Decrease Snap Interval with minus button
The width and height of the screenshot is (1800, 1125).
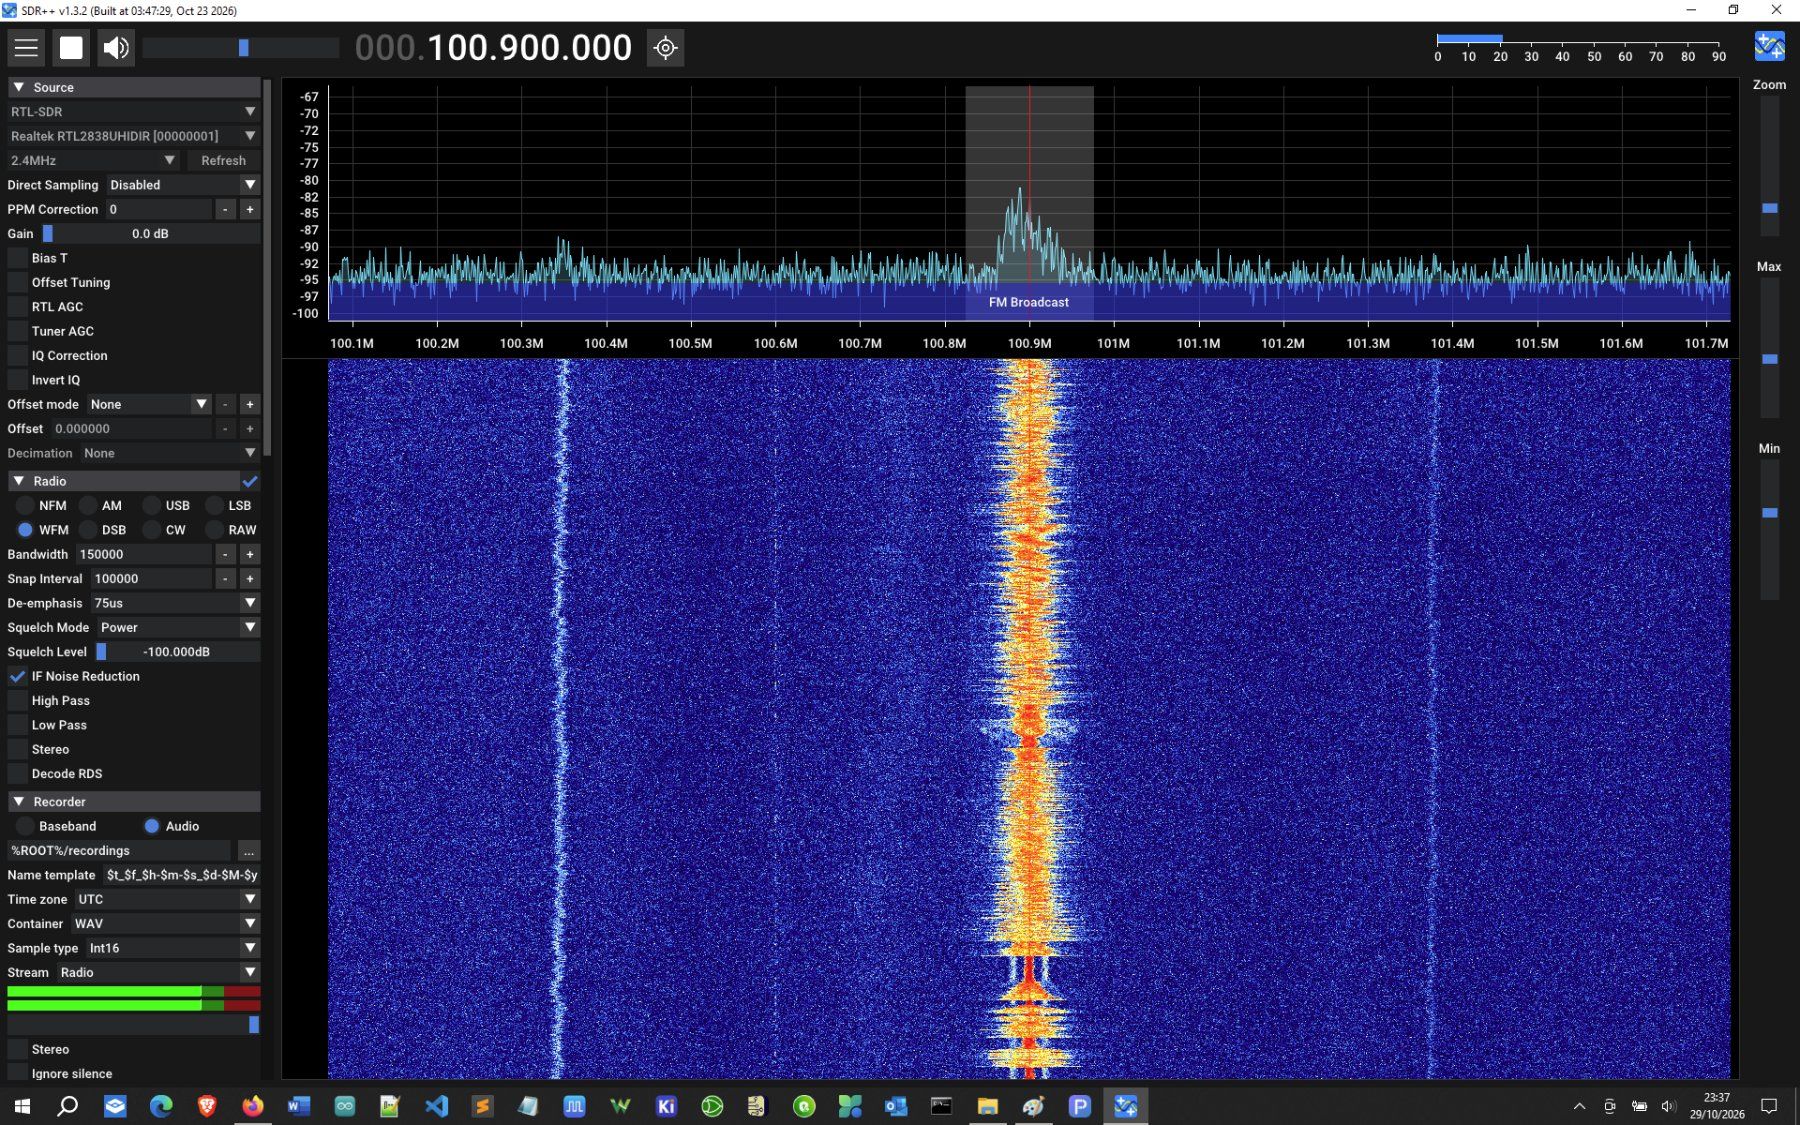pyautogui.click(x=225, y=579)
